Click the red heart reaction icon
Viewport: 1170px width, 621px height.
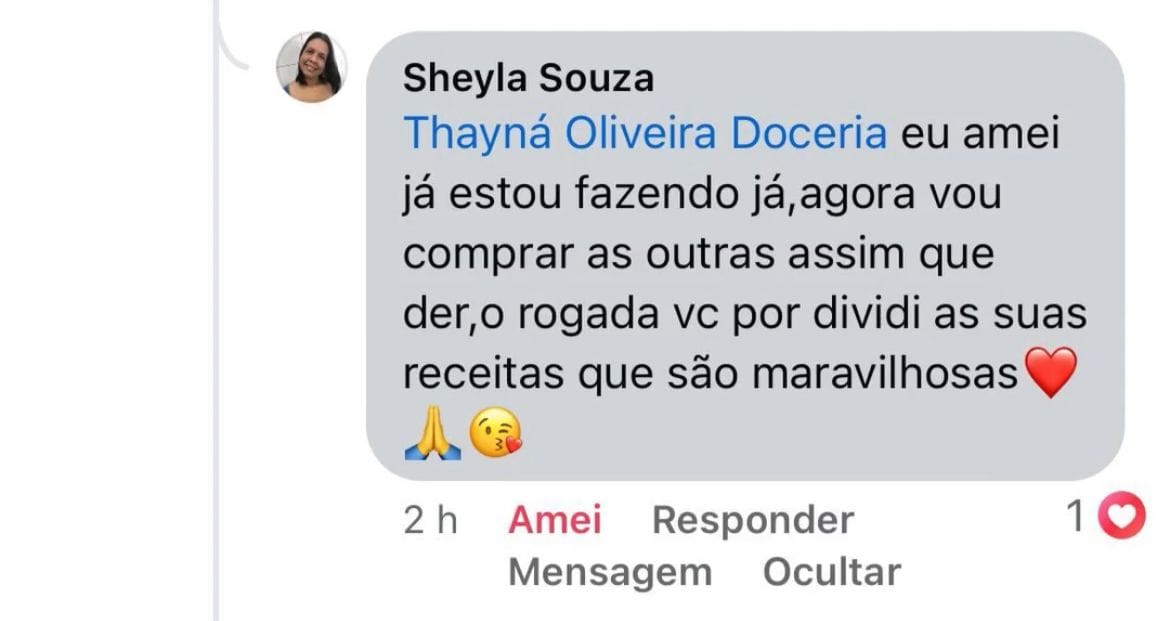point(1121,515)
